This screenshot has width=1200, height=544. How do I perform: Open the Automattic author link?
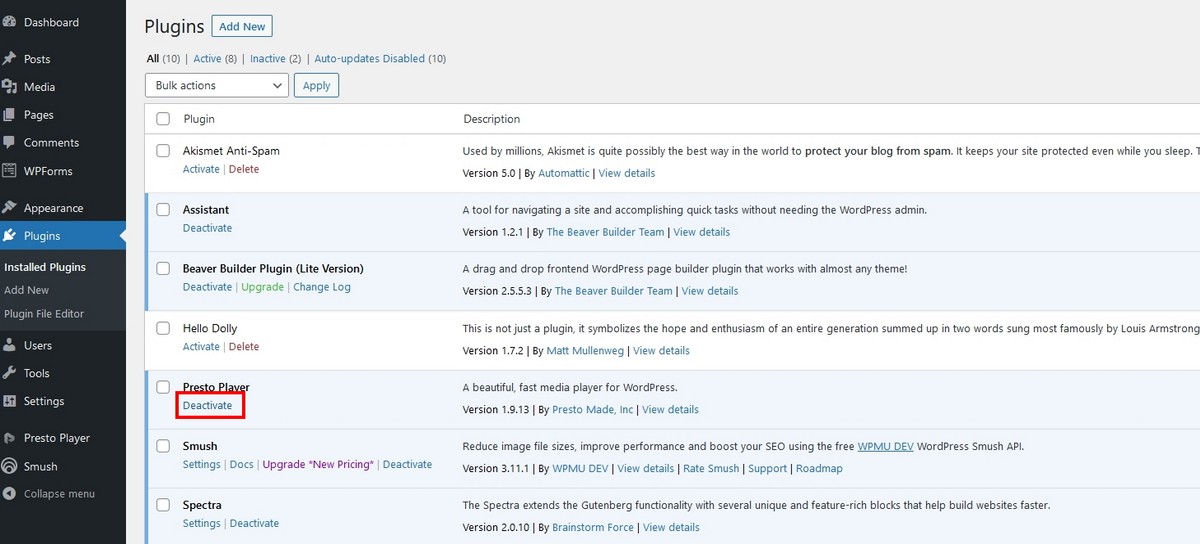pos(564,173)
